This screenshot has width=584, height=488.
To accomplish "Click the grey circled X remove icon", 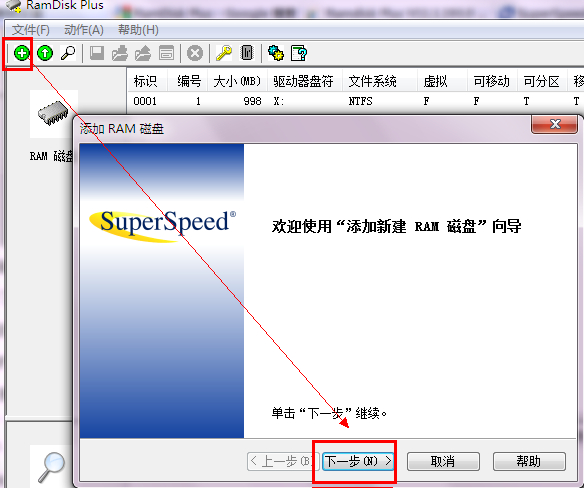I will (195, 53).
